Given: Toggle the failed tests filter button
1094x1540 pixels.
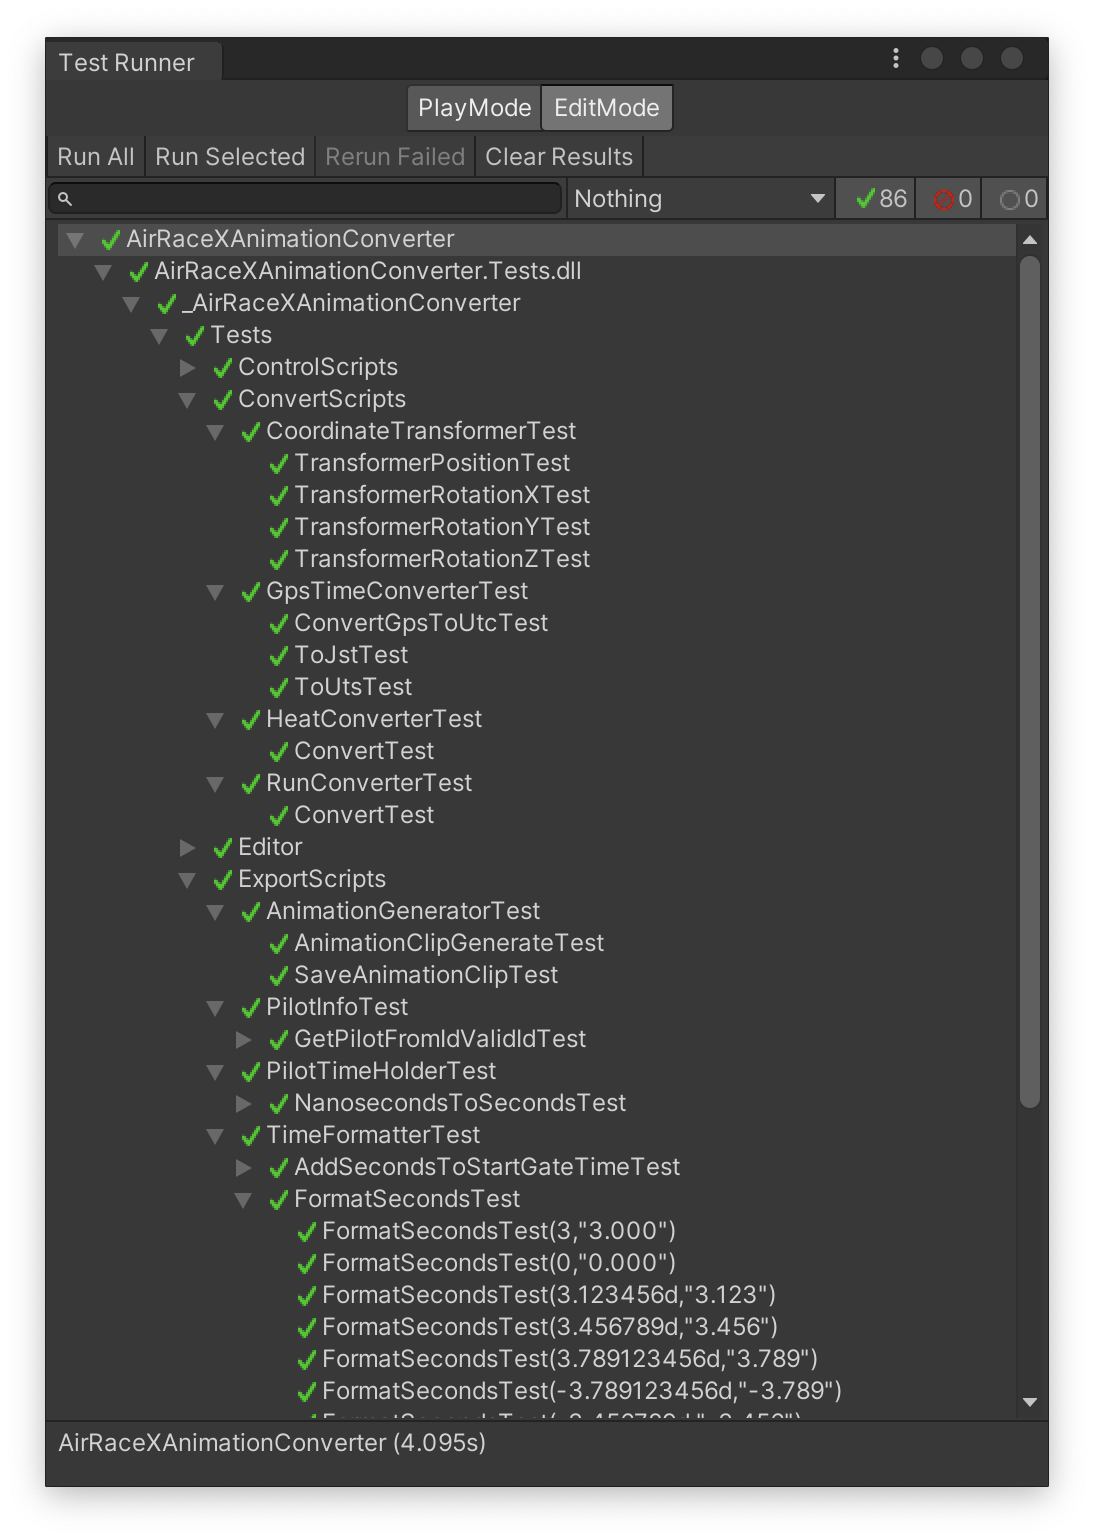Looking at the screenshot, I should (x=948, y=199).
